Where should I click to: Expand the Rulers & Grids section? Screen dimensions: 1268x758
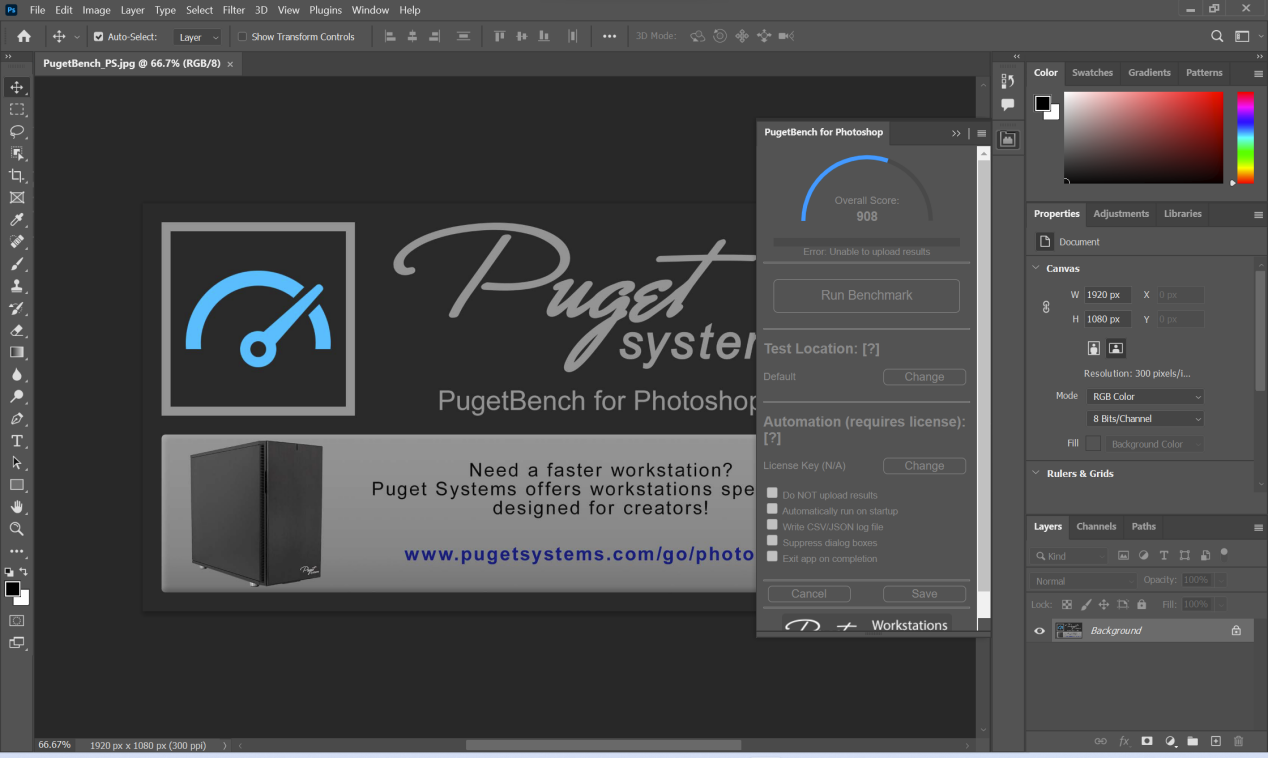click(x=1036, y=473)
